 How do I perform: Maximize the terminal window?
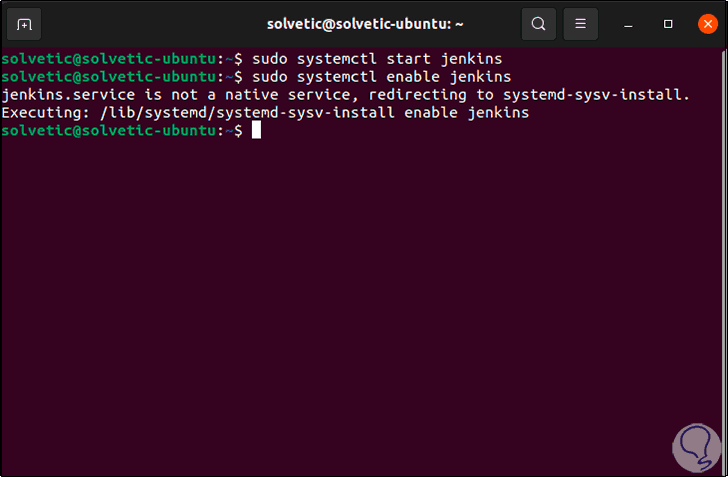point(668,23)
